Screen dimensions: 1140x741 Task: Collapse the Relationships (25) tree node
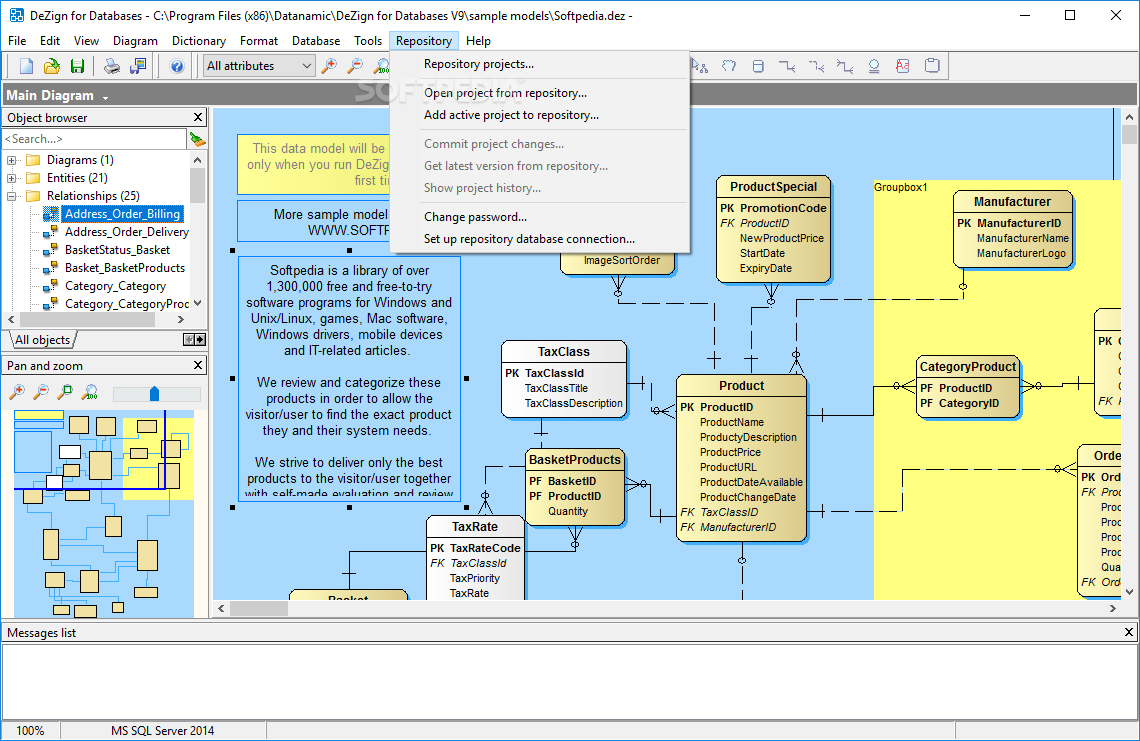coord(12,196)
